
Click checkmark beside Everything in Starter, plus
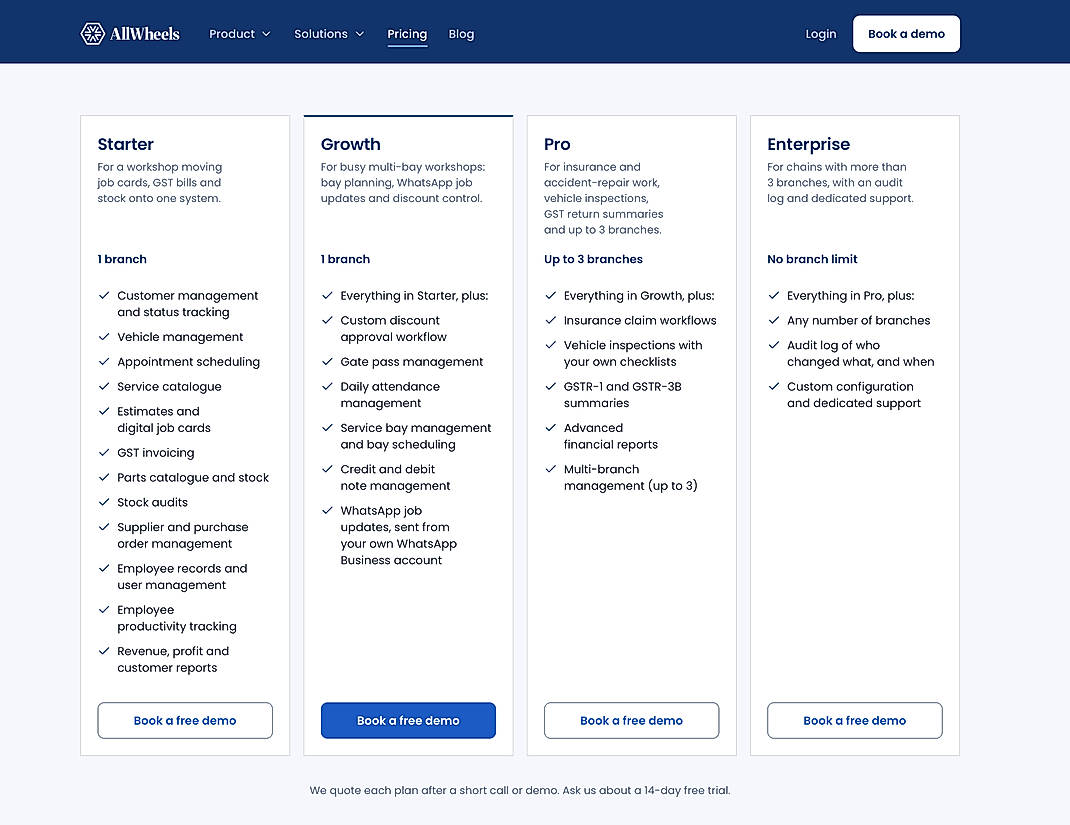click(x=327, y=295)
